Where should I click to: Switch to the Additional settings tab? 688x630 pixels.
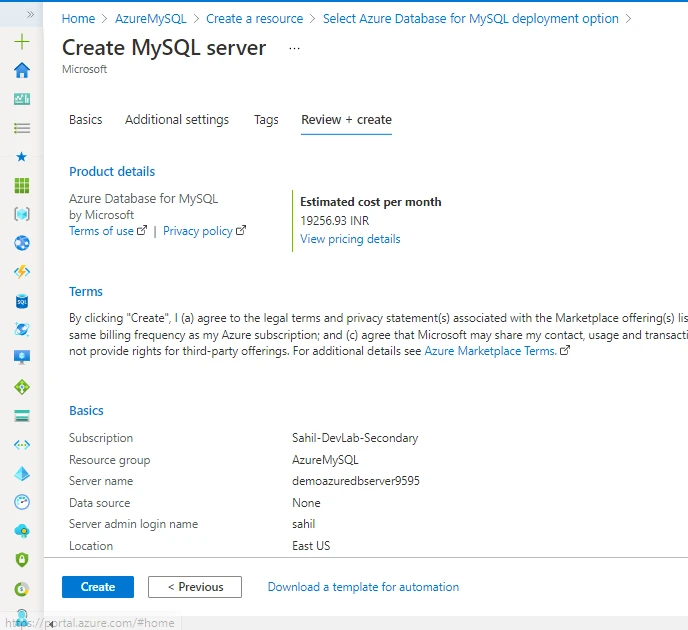point(177,120)
